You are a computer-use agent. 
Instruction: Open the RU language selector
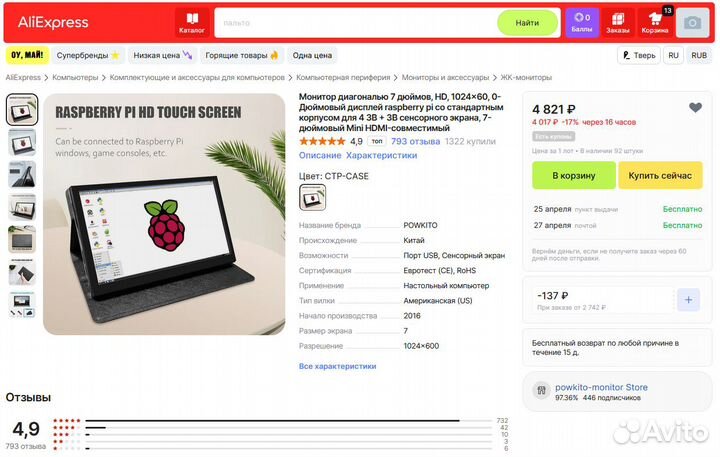coord(673,55)
